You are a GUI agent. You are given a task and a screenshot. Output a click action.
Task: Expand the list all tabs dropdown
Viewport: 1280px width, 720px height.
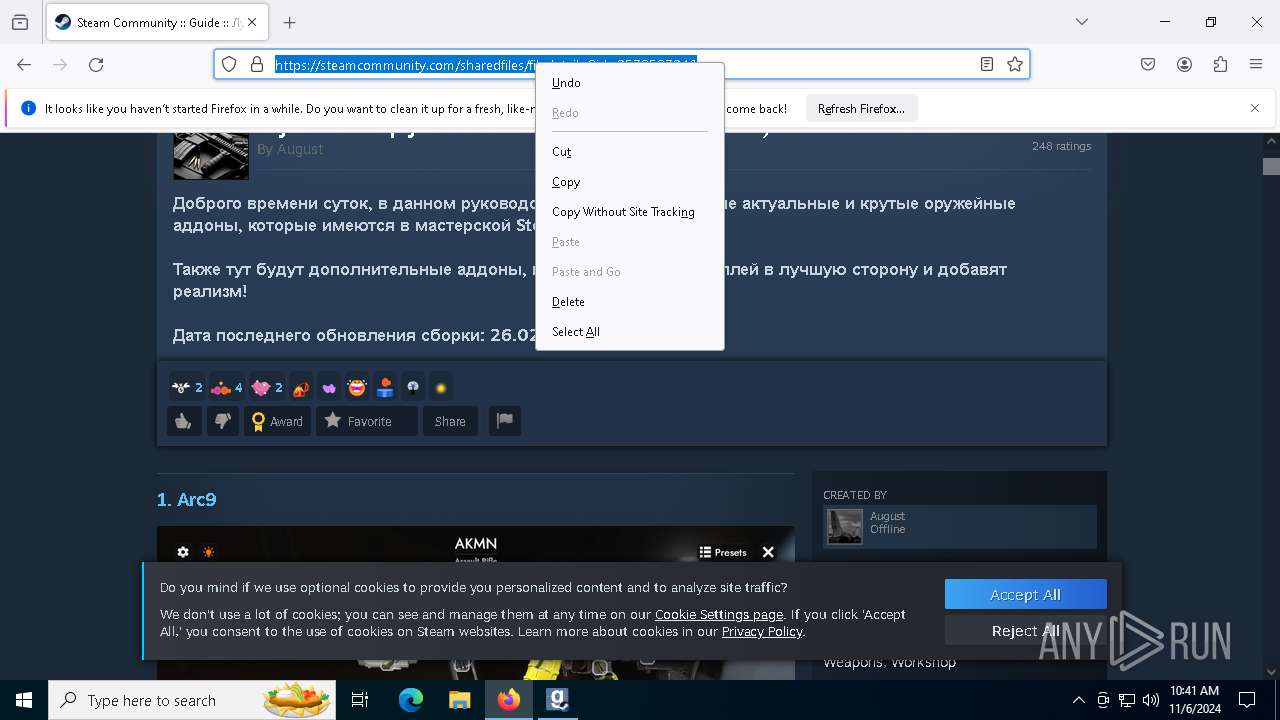tap(1082, 22)
